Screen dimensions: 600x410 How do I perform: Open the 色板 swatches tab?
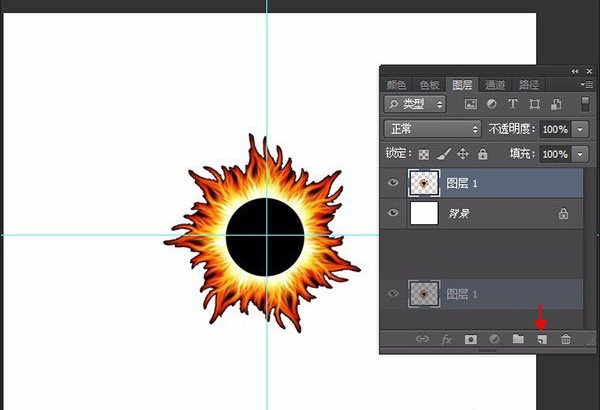(x=429, y=84)
